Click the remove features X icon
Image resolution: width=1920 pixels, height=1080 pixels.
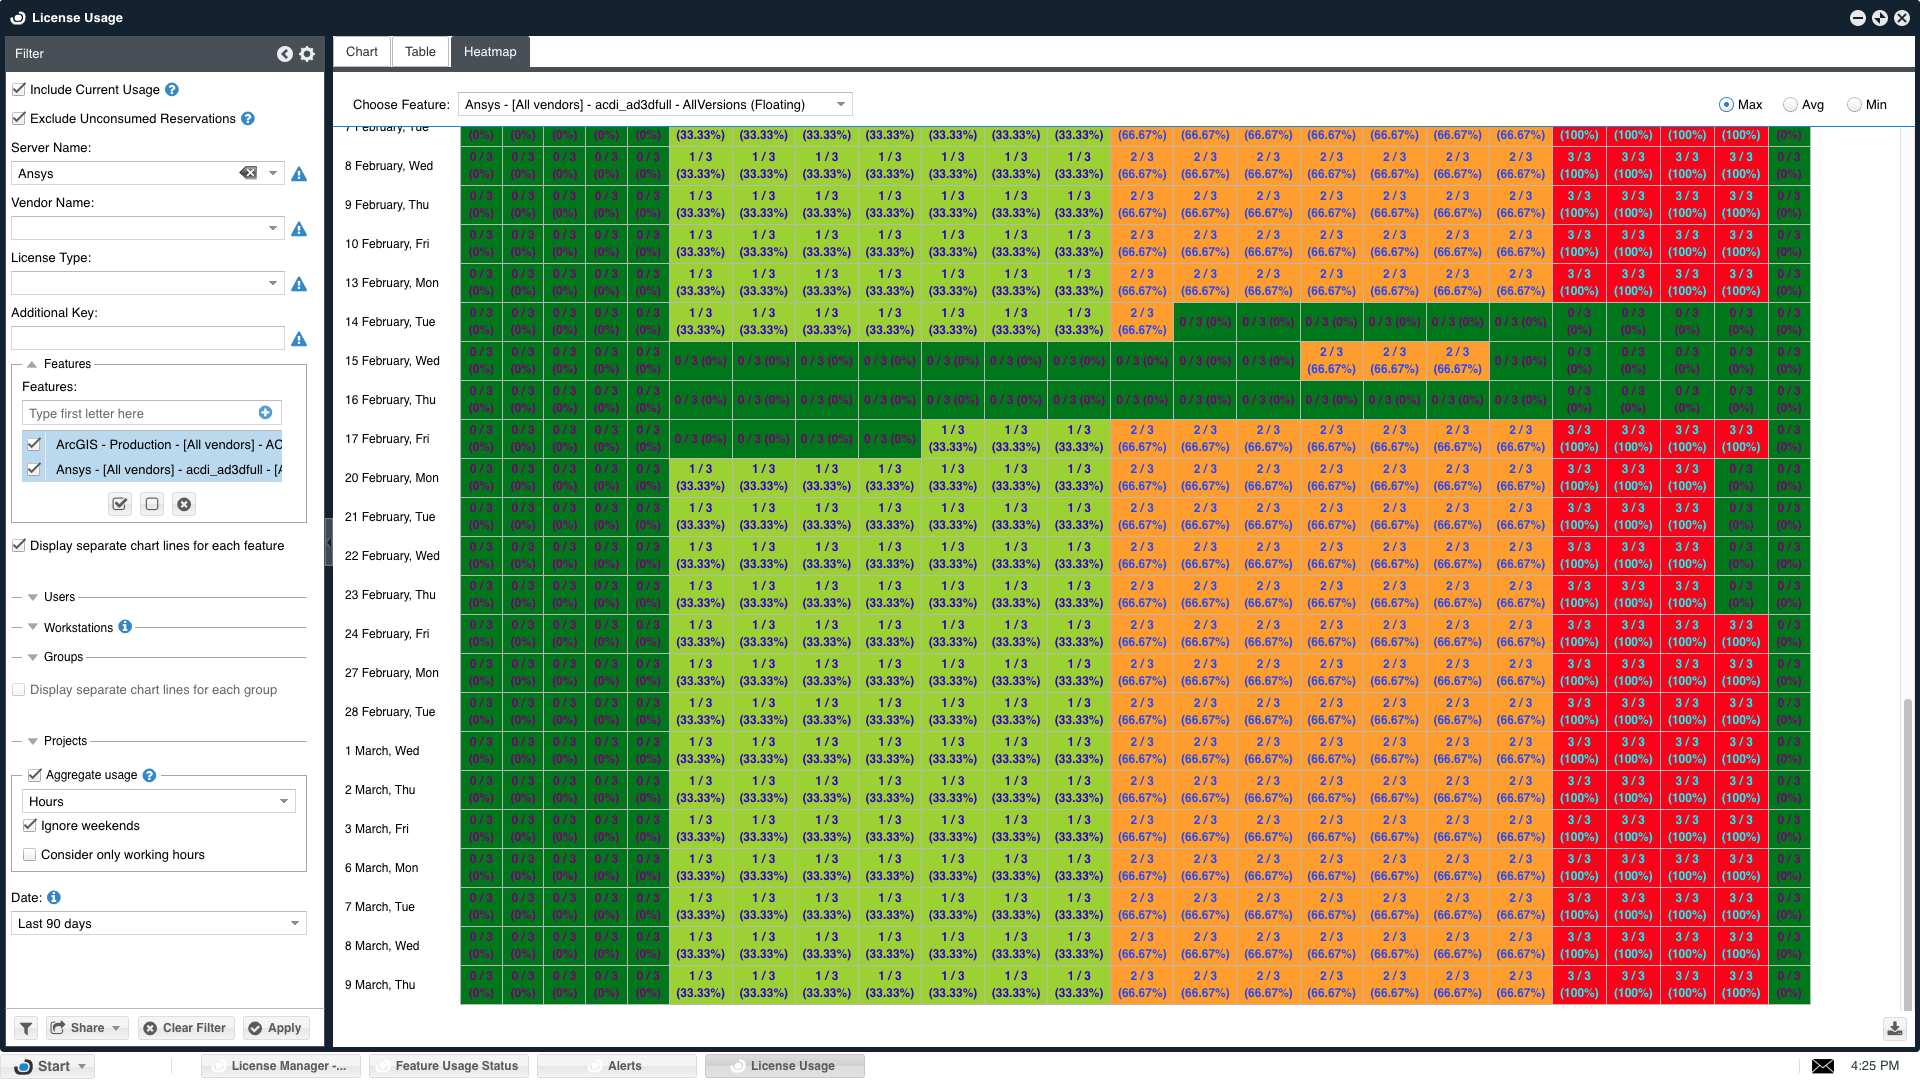[184, 504]
